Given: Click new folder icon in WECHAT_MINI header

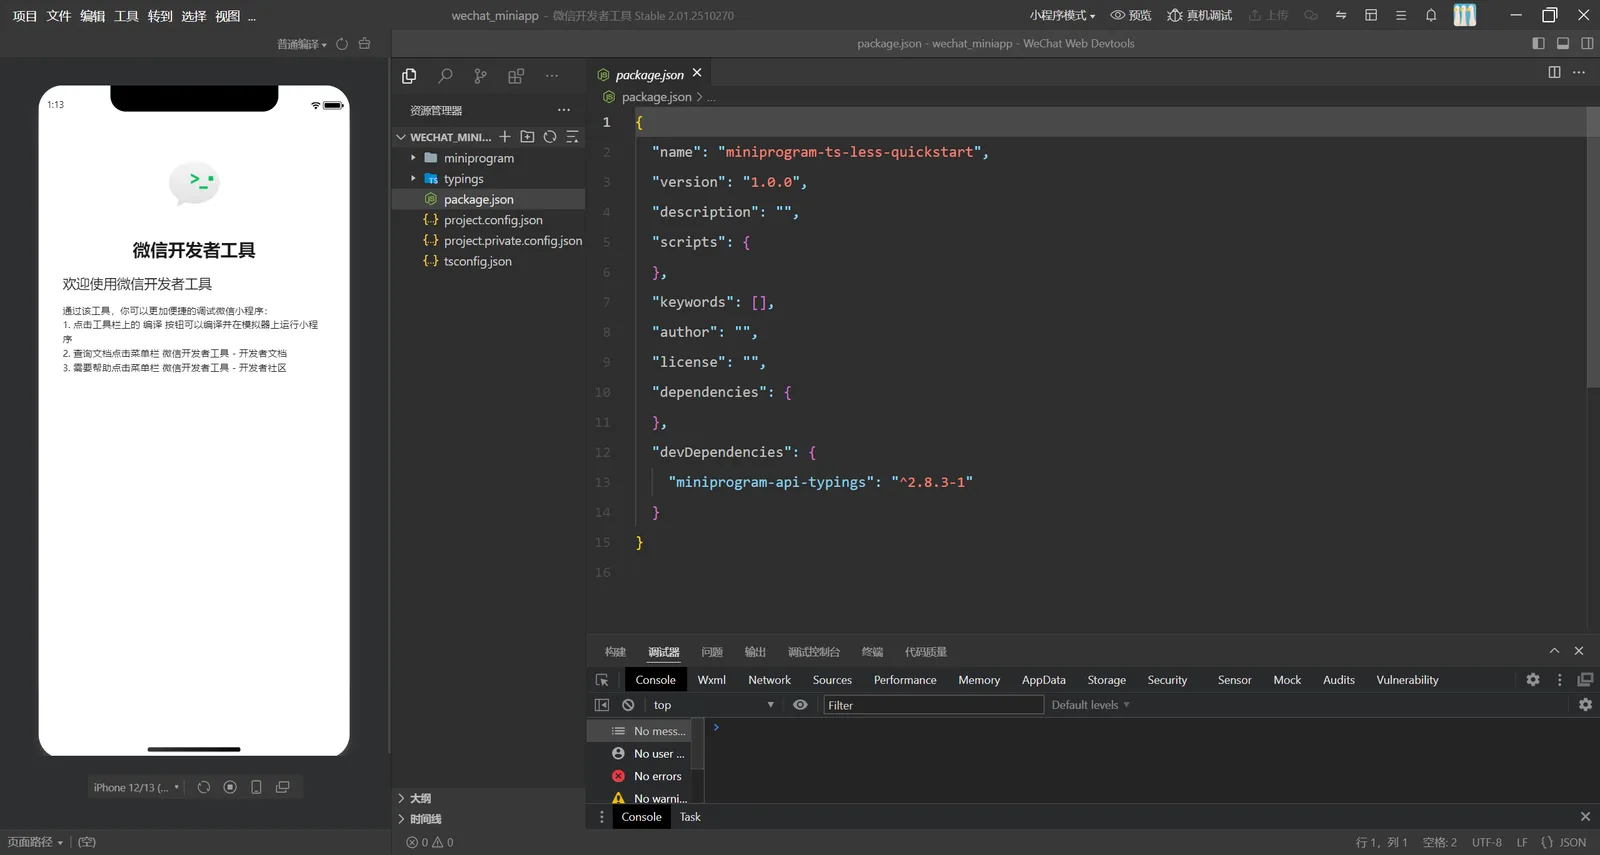Looking at the screenshot, I should (x=527, y=137).
